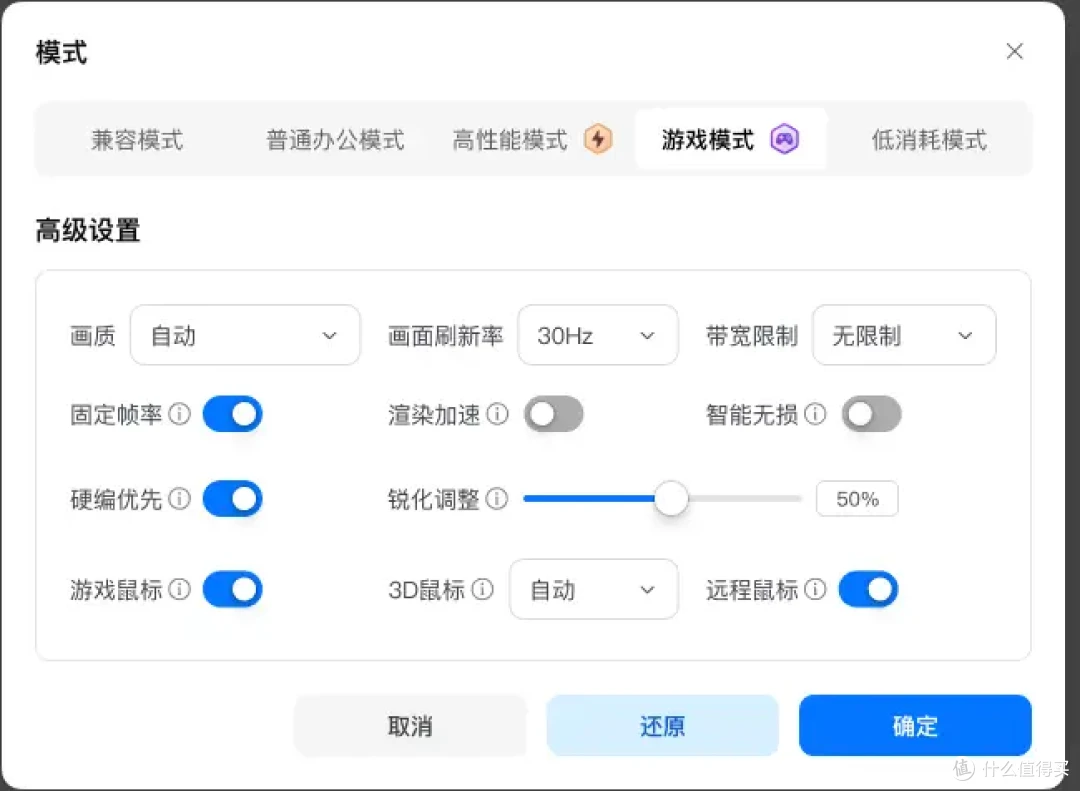Screen dimensions: 1080x791
Task: Click the info icon beside 智能无损
Action: (815, 413)
